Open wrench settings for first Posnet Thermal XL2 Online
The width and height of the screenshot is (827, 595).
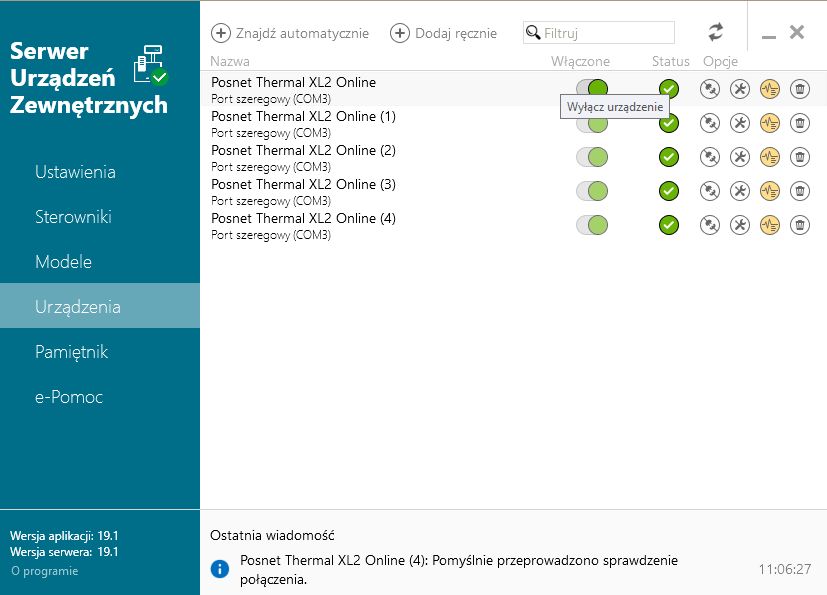click(739, 89)
